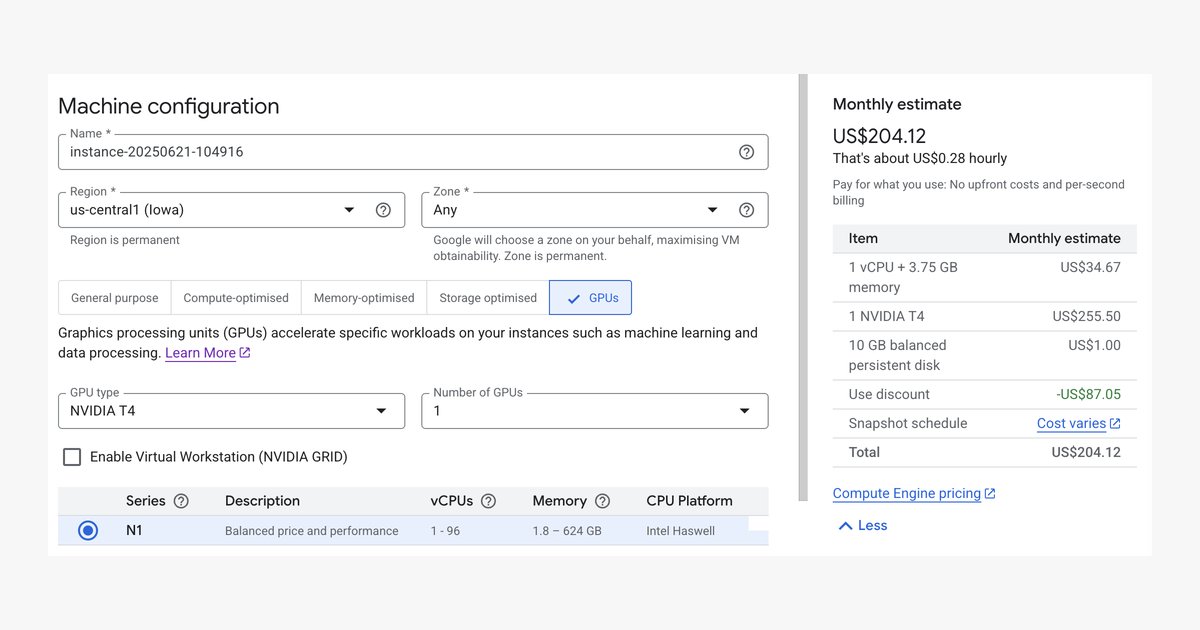This screenshot has width=1200, height=630.
Task: Click the Series column header text
Action: pos(145,501)
